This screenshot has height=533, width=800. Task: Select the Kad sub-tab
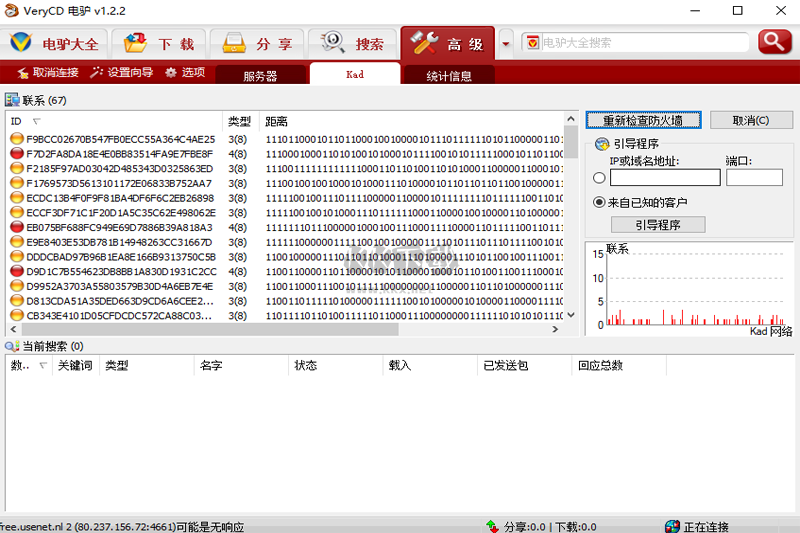(x=355, y=74)
